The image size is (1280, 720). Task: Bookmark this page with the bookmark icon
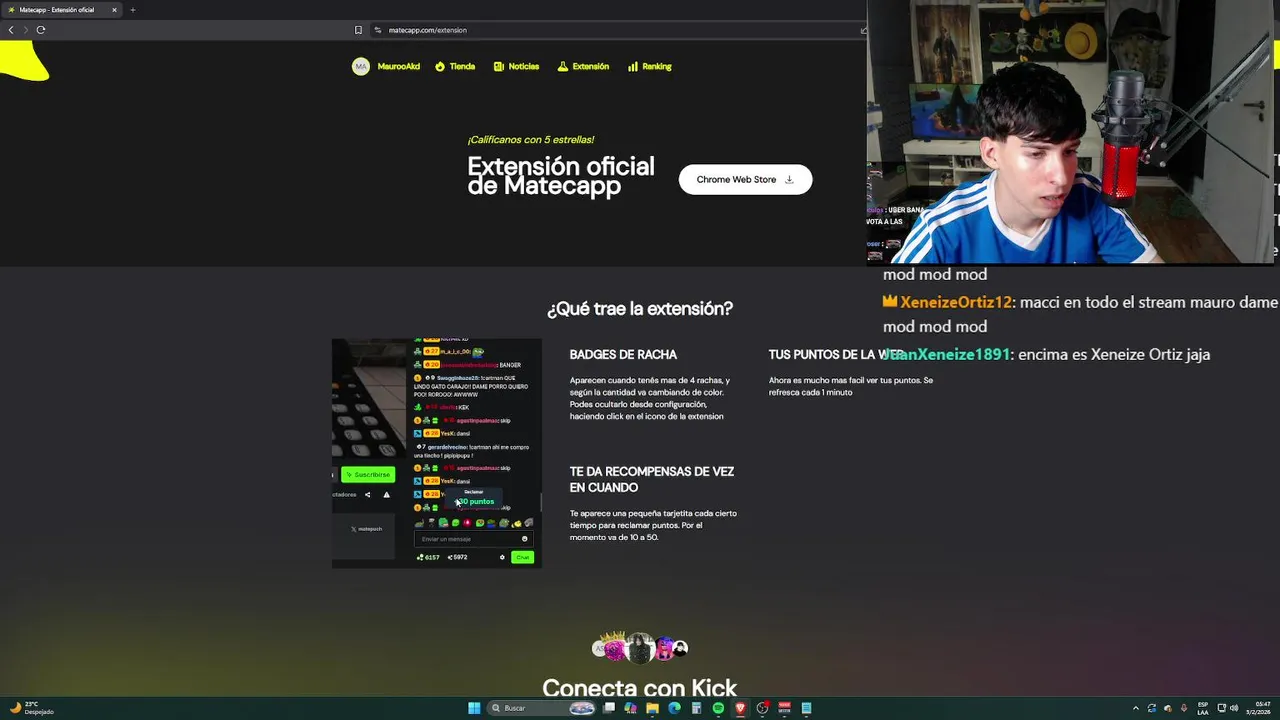point(358,30)
